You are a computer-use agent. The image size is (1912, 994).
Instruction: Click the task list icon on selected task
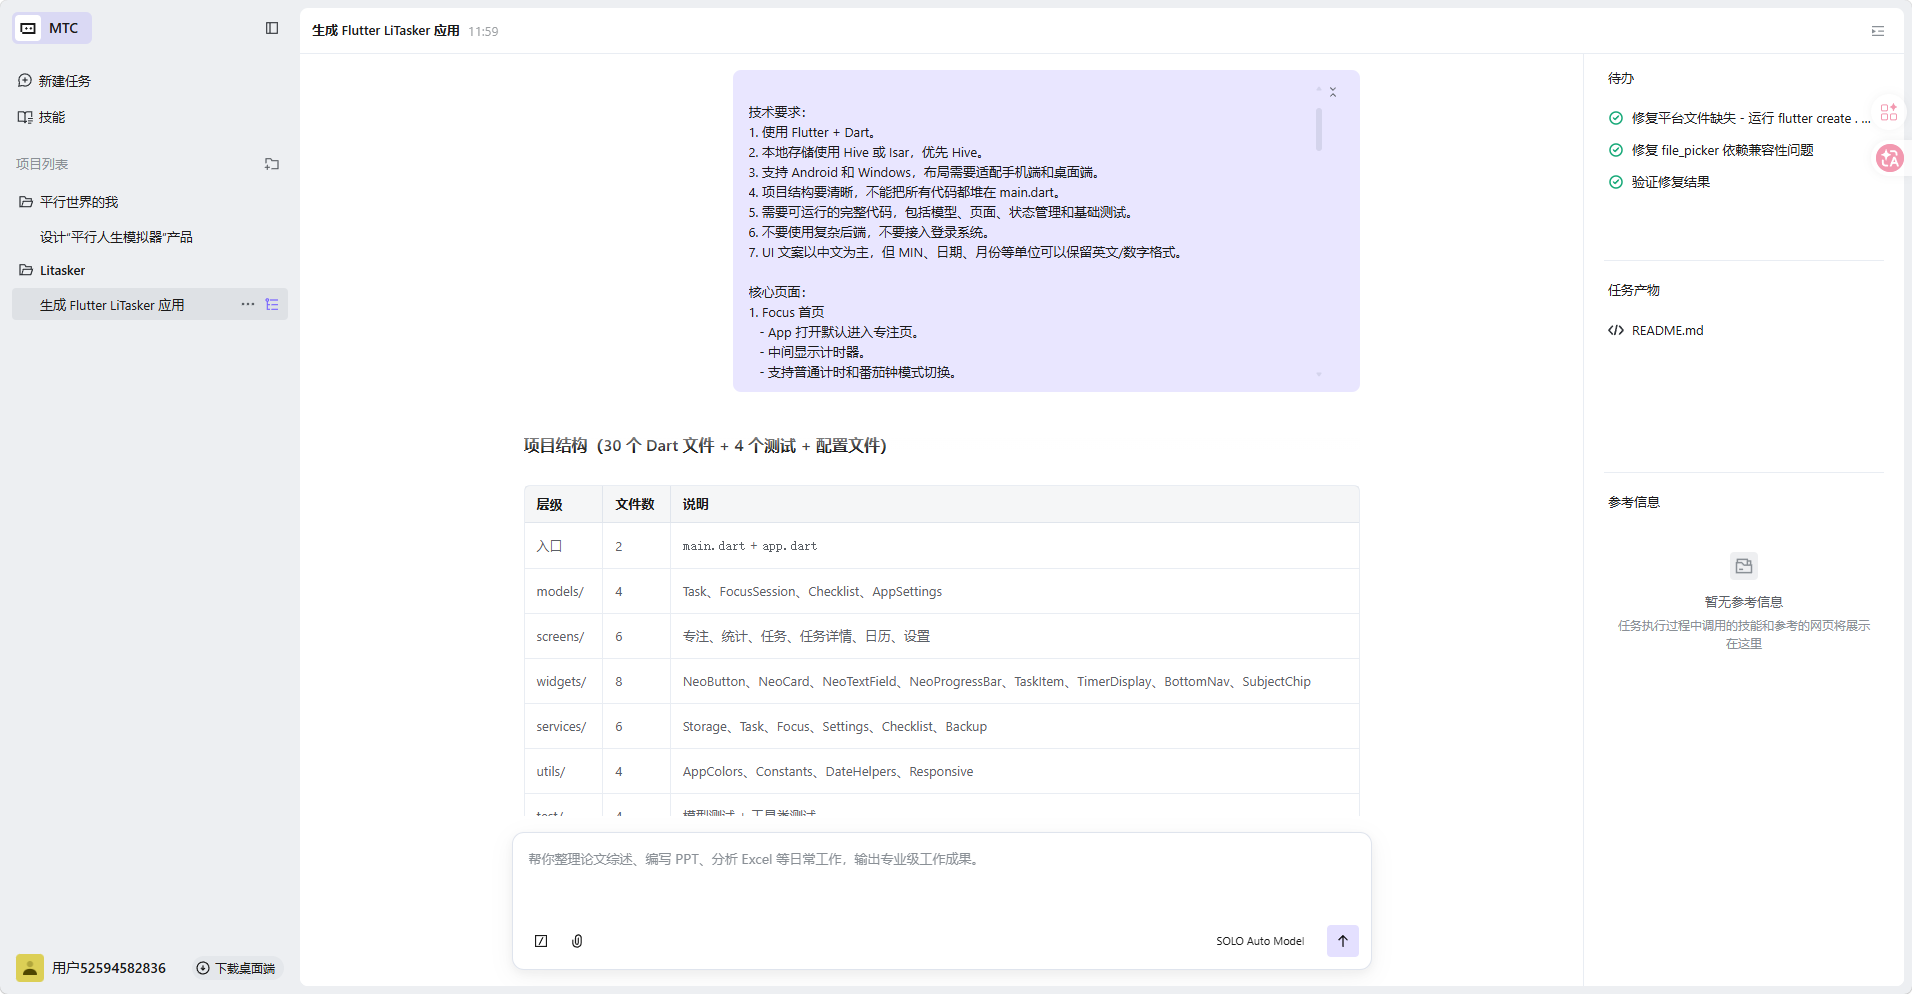pos(272,304)
